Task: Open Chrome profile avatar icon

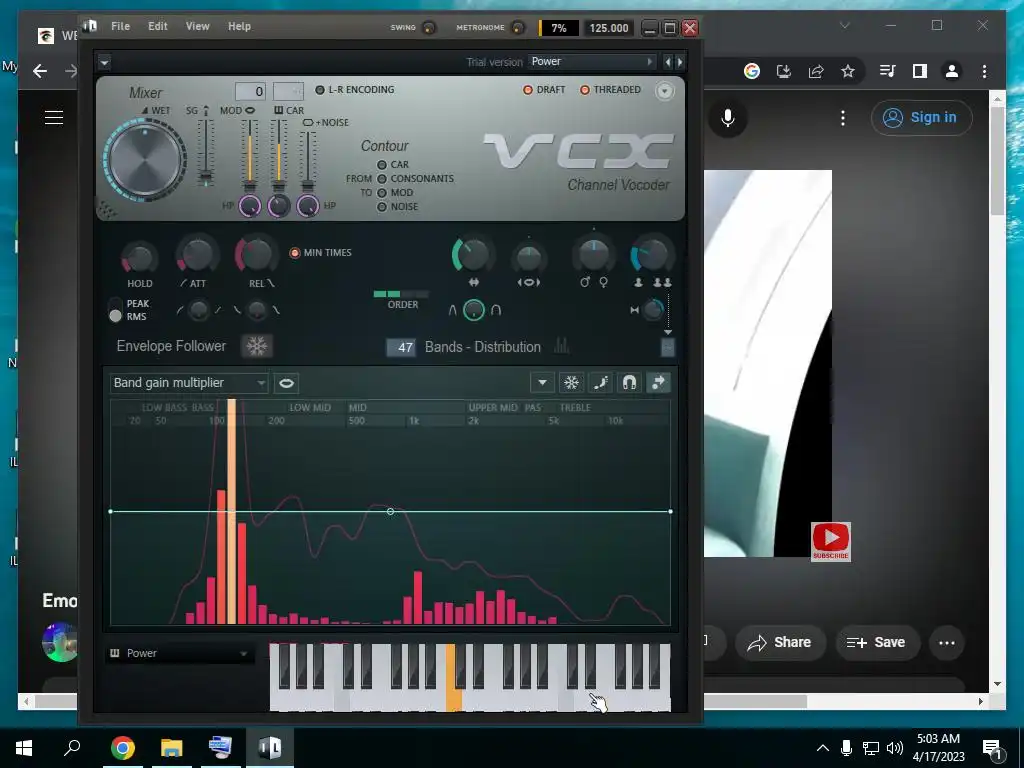Action: click(x=952, y=71)
